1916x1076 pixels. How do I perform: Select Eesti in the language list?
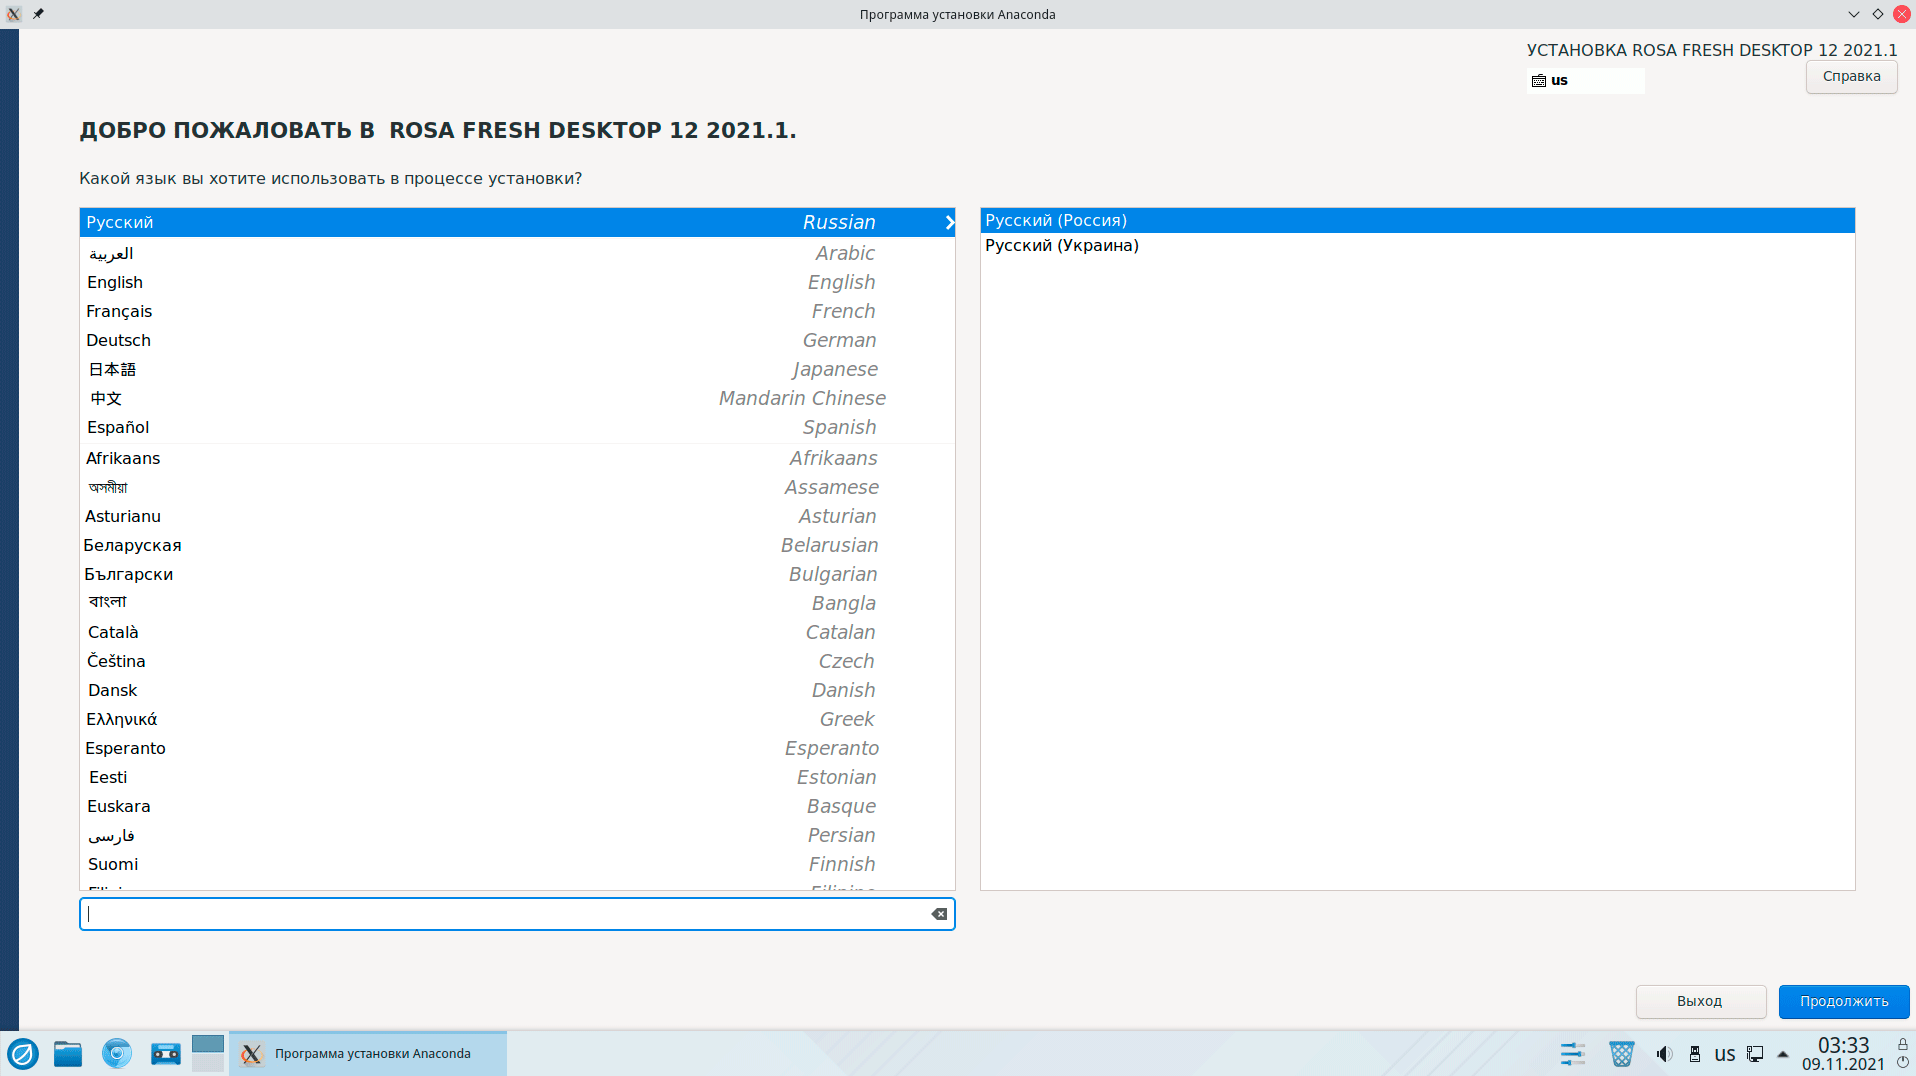[x=517, y=777]
